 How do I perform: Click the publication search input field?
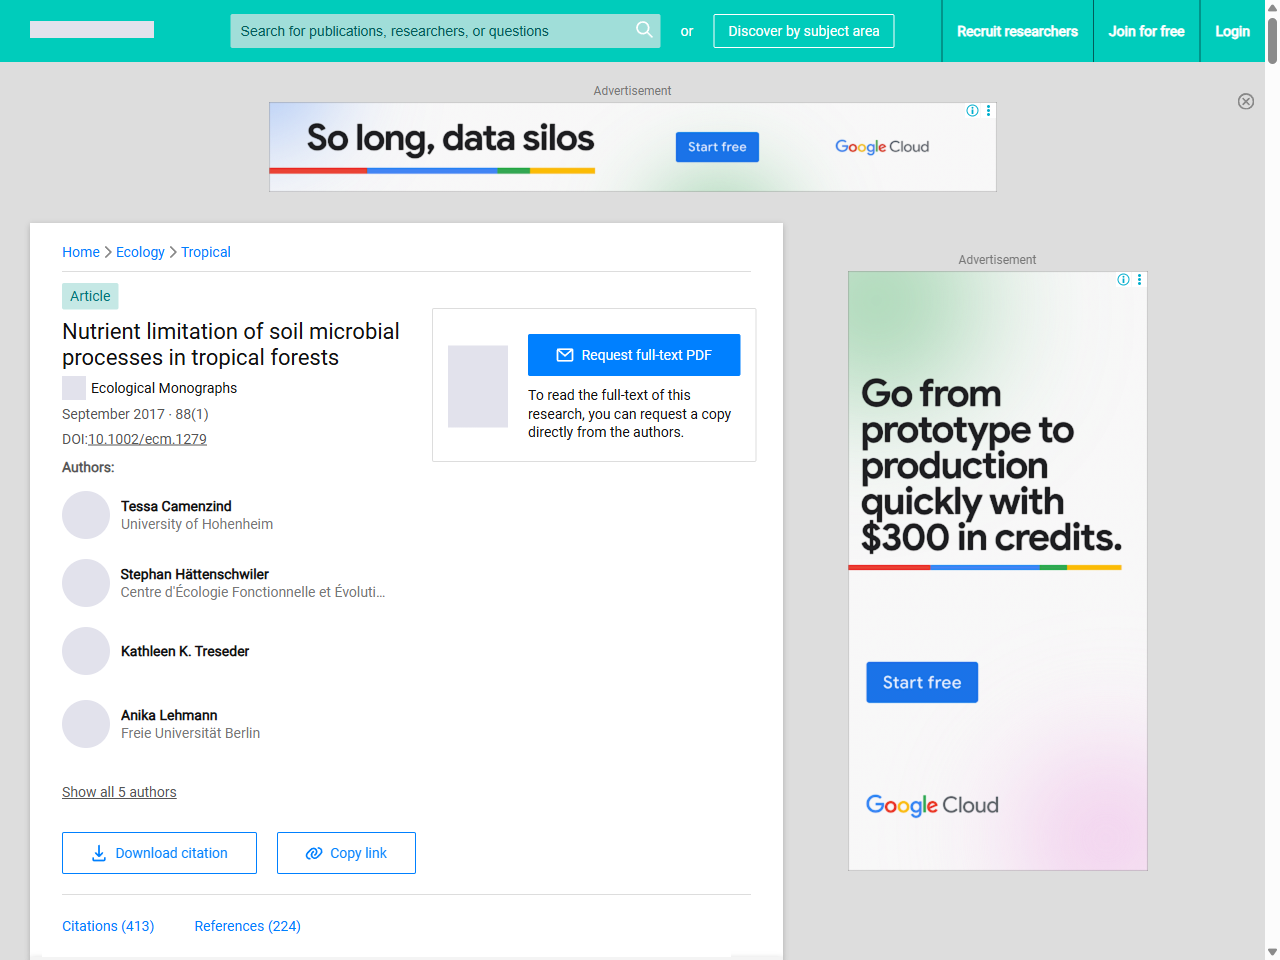coord(430,31)
